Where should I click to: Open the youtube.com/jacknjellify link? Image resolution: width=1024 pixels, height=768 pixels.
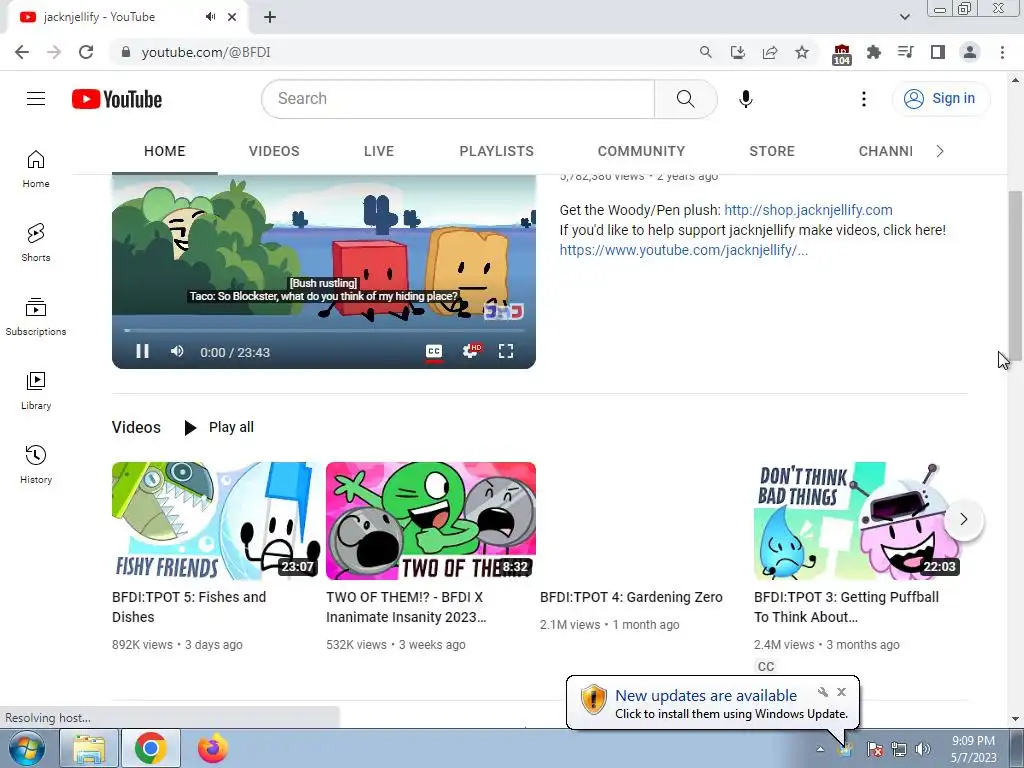pyautogui.click(x=684, y=250)
